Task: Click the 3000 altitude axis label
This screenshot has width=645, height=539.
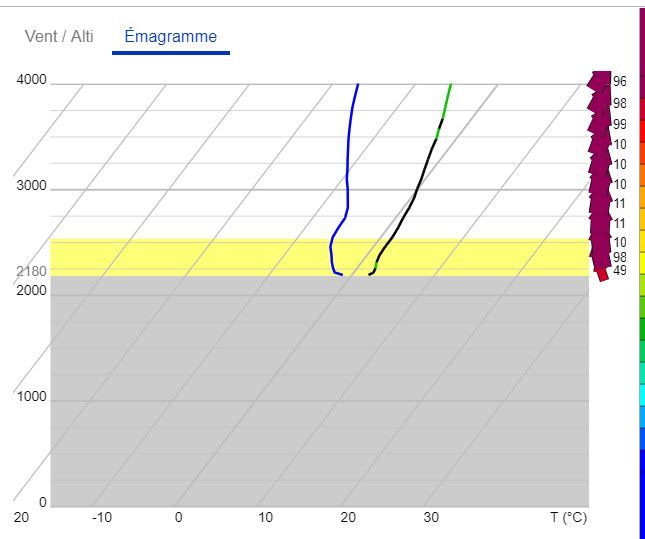Action: (31, 186)
